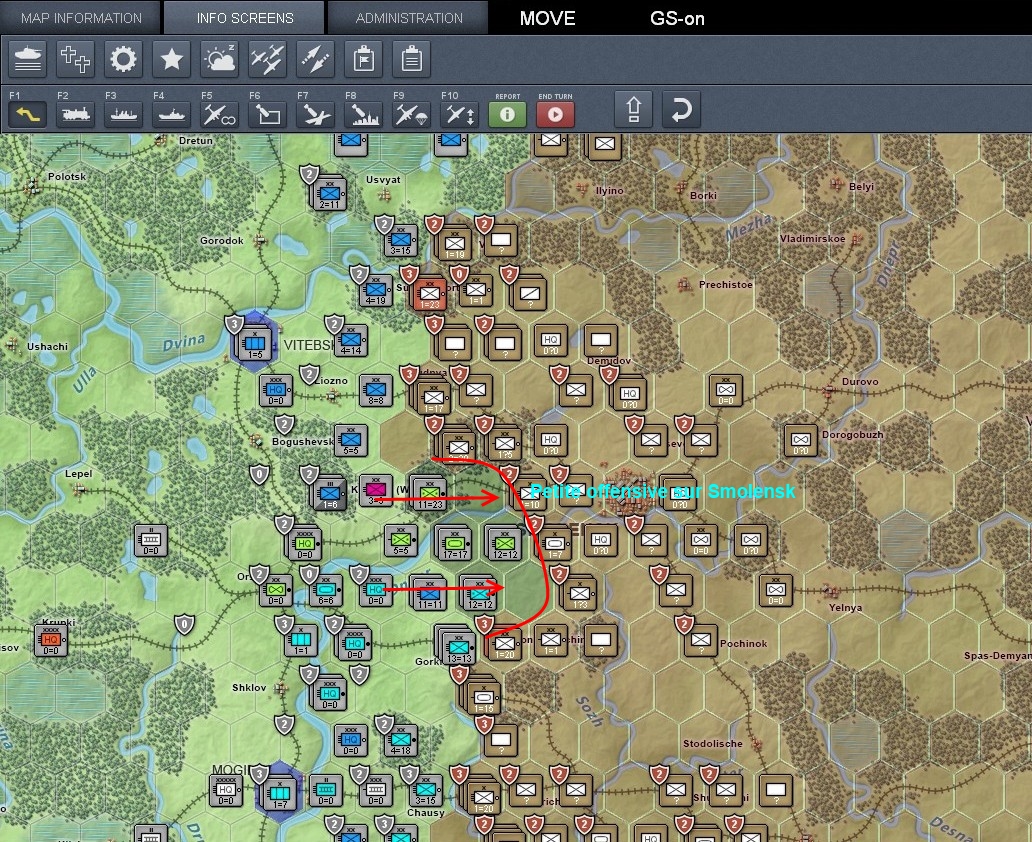Select the F3 naval transport mode
The image size is (1032, 842).
tap(124, 114)
